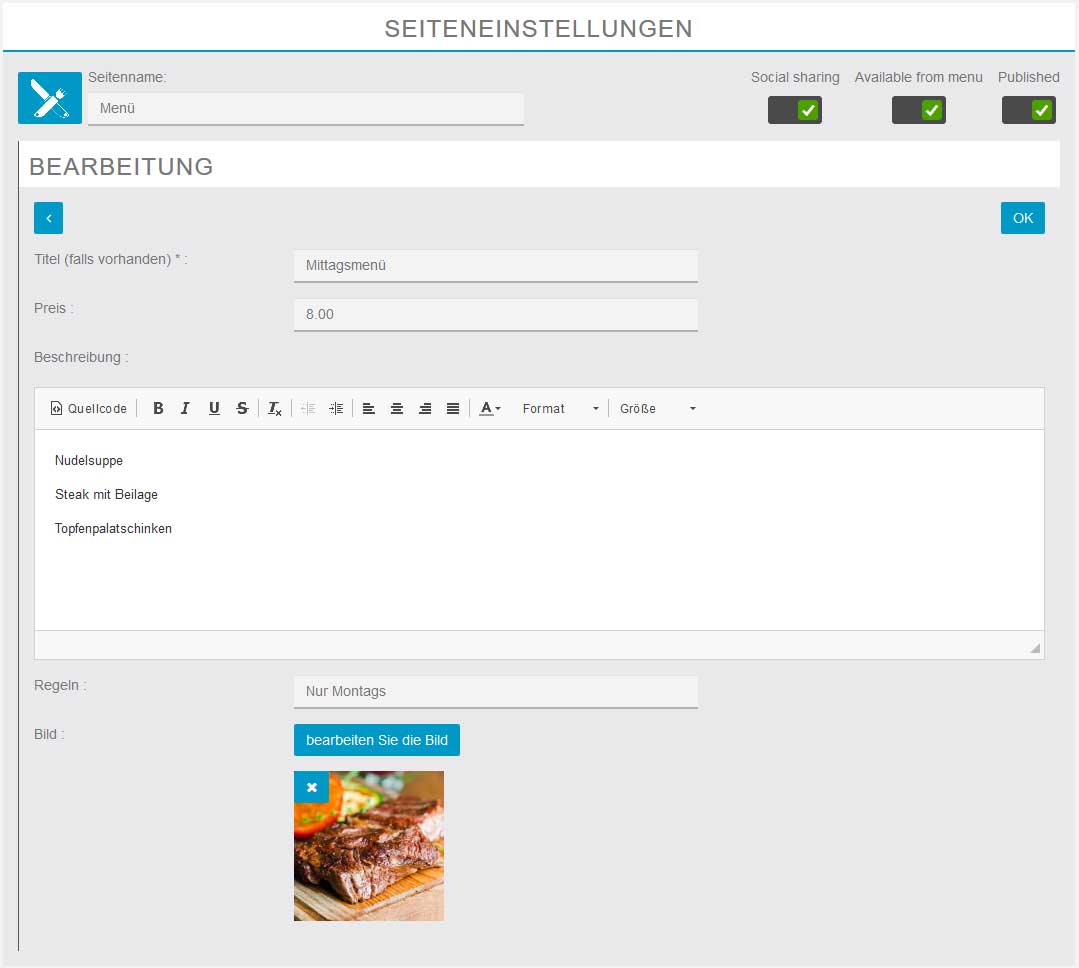Image resolution: width=1079 pixels, height=968 pixels.
Task: Click the Steak mit Beilage line
Action: tap(106, 495)
